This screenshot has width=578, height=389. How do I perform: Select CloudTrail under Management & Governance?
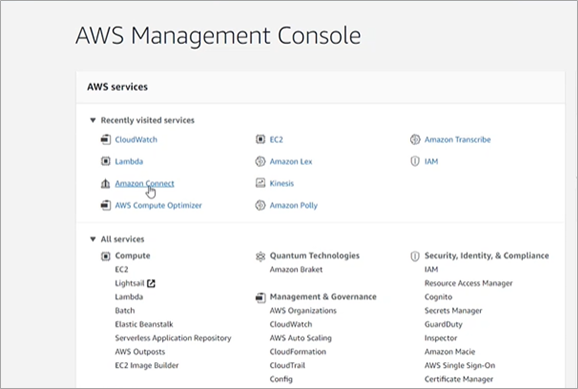pyautogui.click(x=287, y=365)
